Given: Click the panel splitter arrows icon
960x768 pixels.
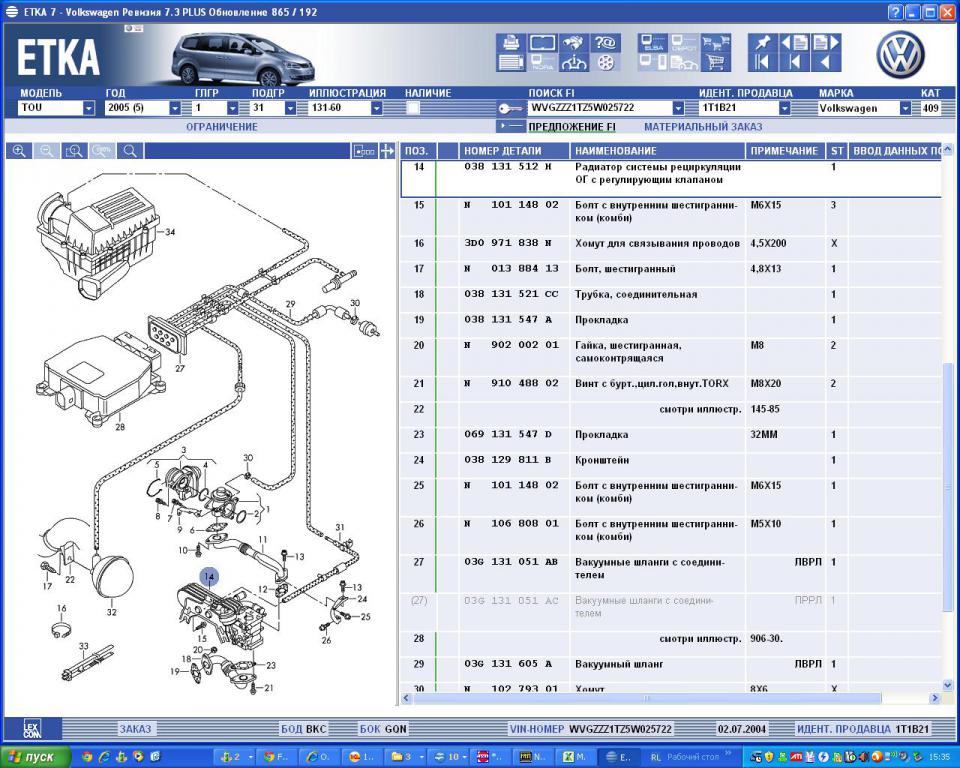Looking at the screenshot, I should (387, 151).
